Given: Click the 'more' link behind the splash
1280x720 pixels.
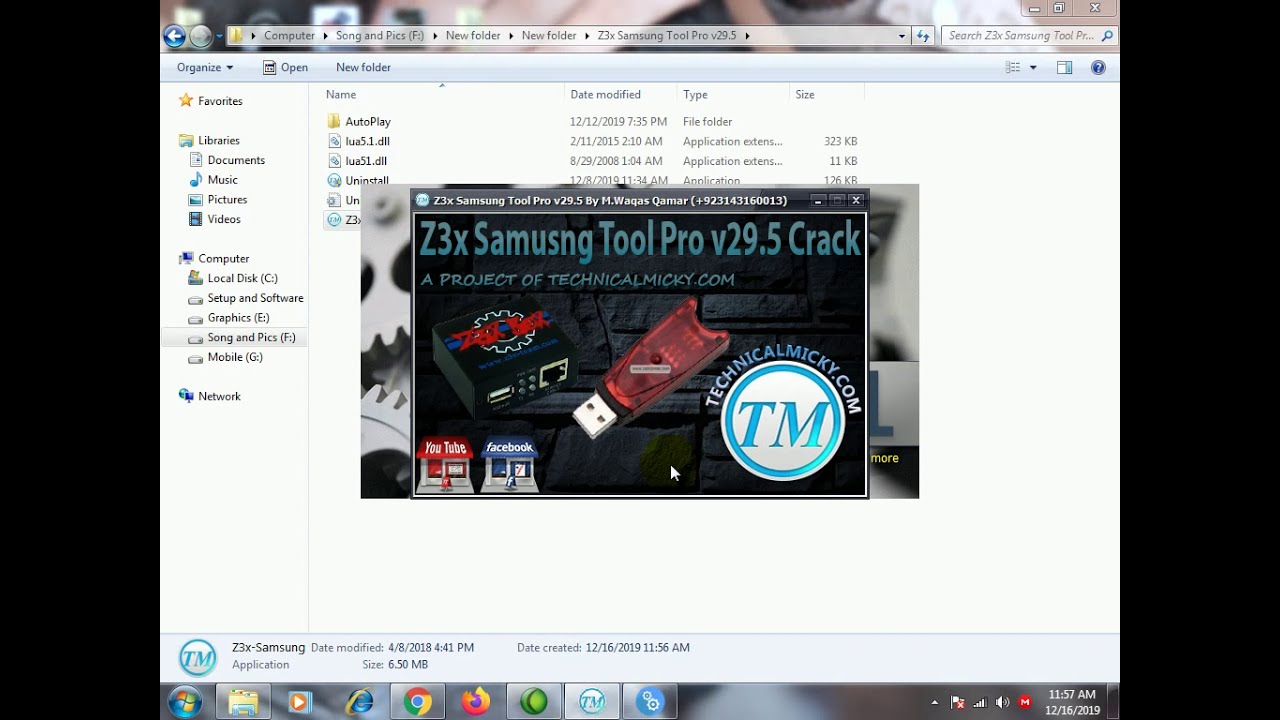Looking at the screenshot, I should (x=885, y=458).
